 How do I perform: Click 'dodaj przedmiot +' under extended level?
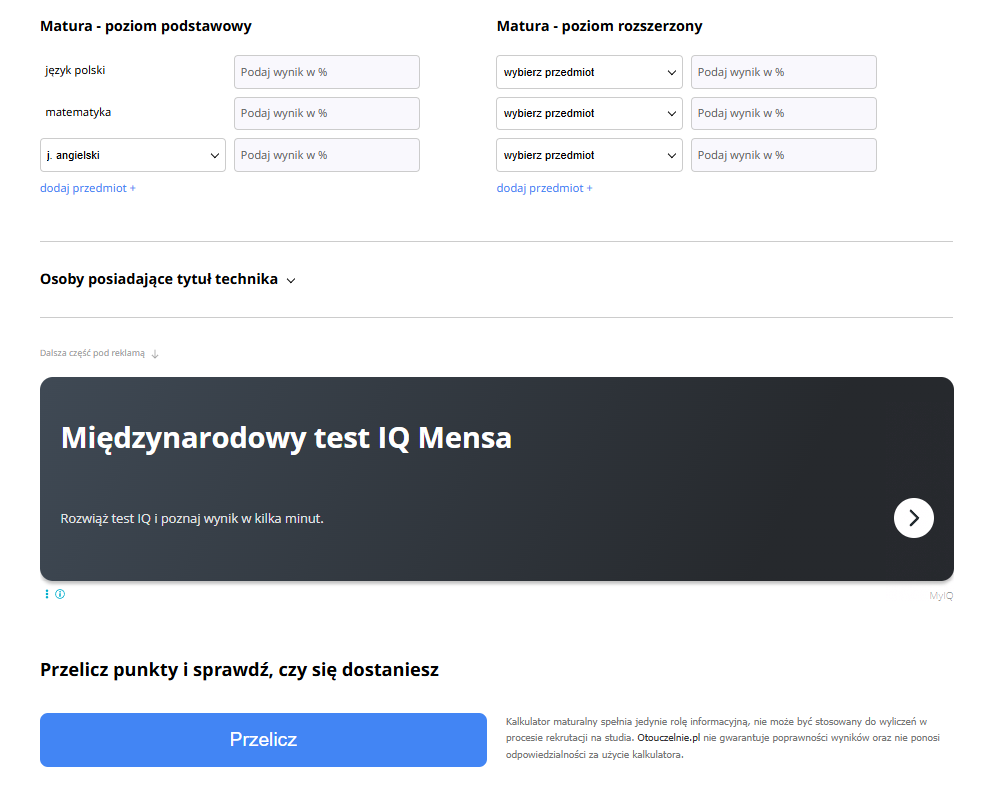(544, 188)
